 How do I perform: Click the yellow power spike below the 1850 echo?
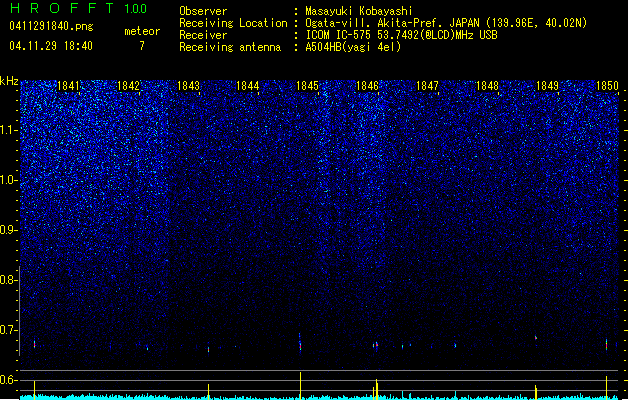[x=607, y=387]
